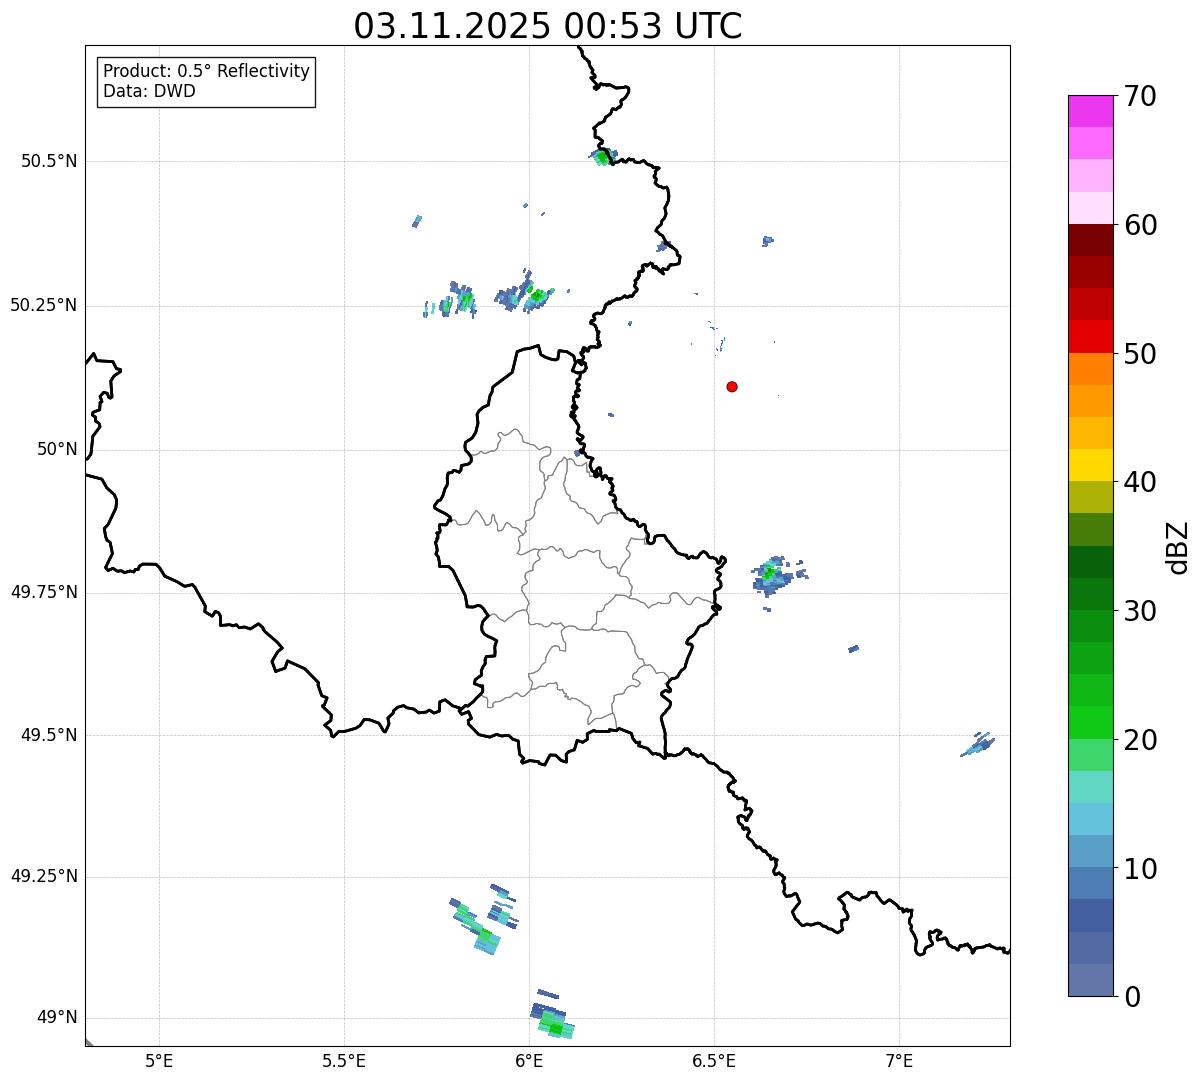Click the red radar site marker
This screenshot has height=1081, width=1202.
click(732, 386)
